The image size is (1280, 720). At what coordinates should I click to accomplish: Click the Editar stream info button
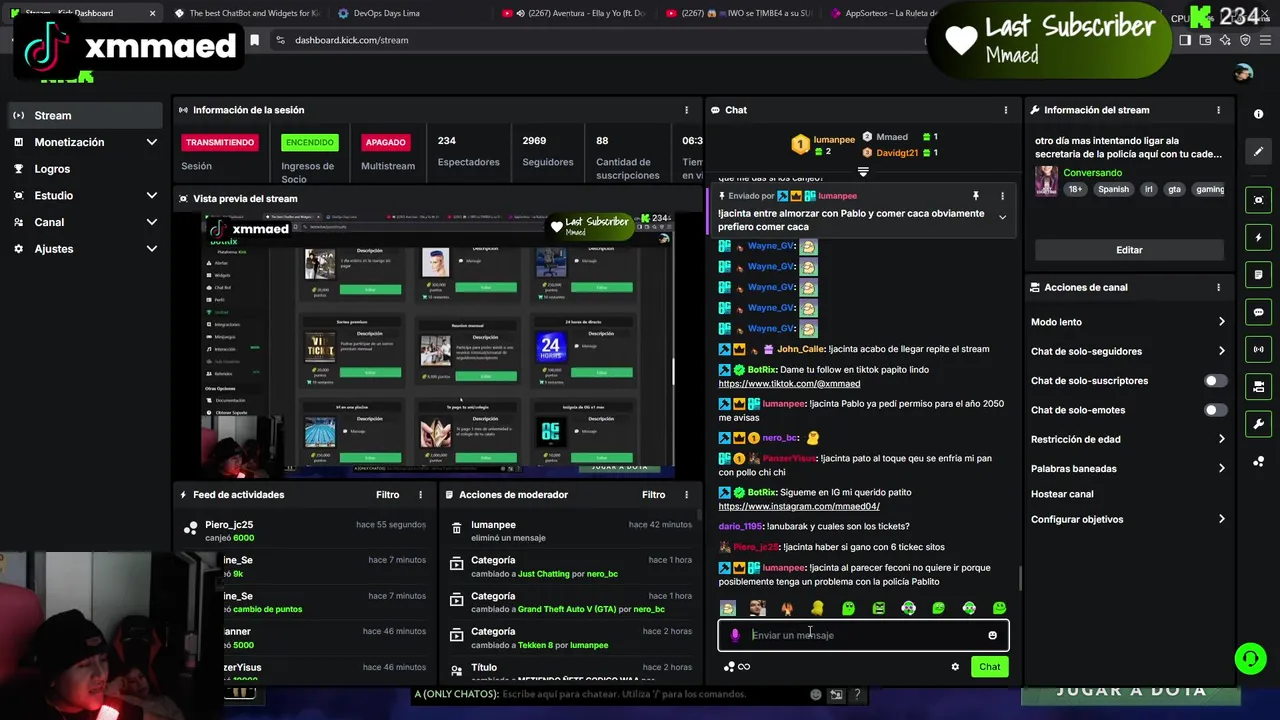coord(1129,250)
